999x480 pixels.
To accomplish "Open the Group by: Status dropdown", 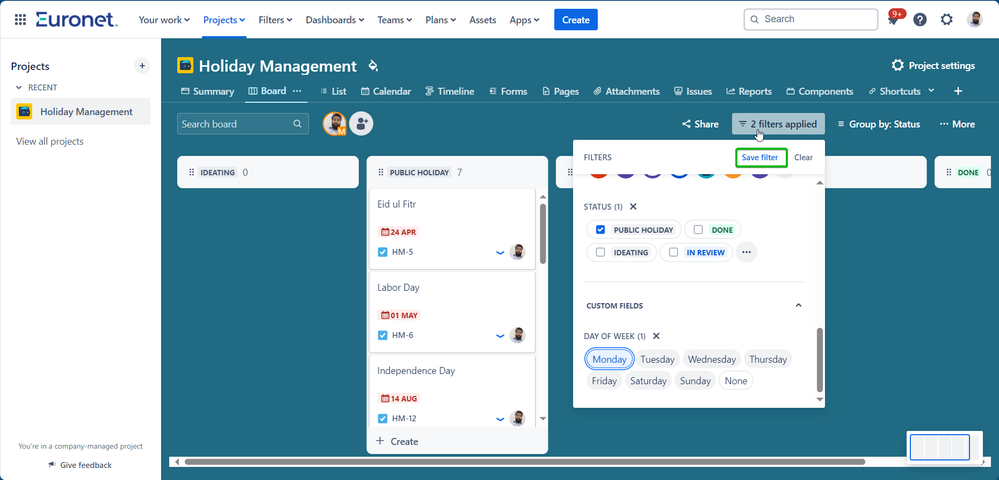I will tap(878, 124).
